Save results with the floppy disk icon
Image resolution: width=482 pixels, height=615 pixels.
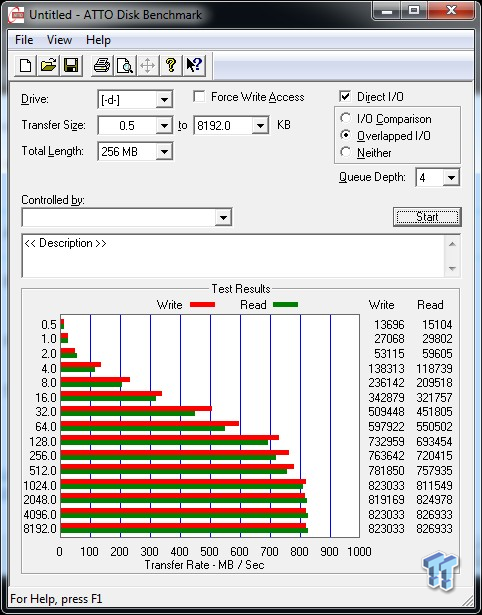click(x=71, y=65)
